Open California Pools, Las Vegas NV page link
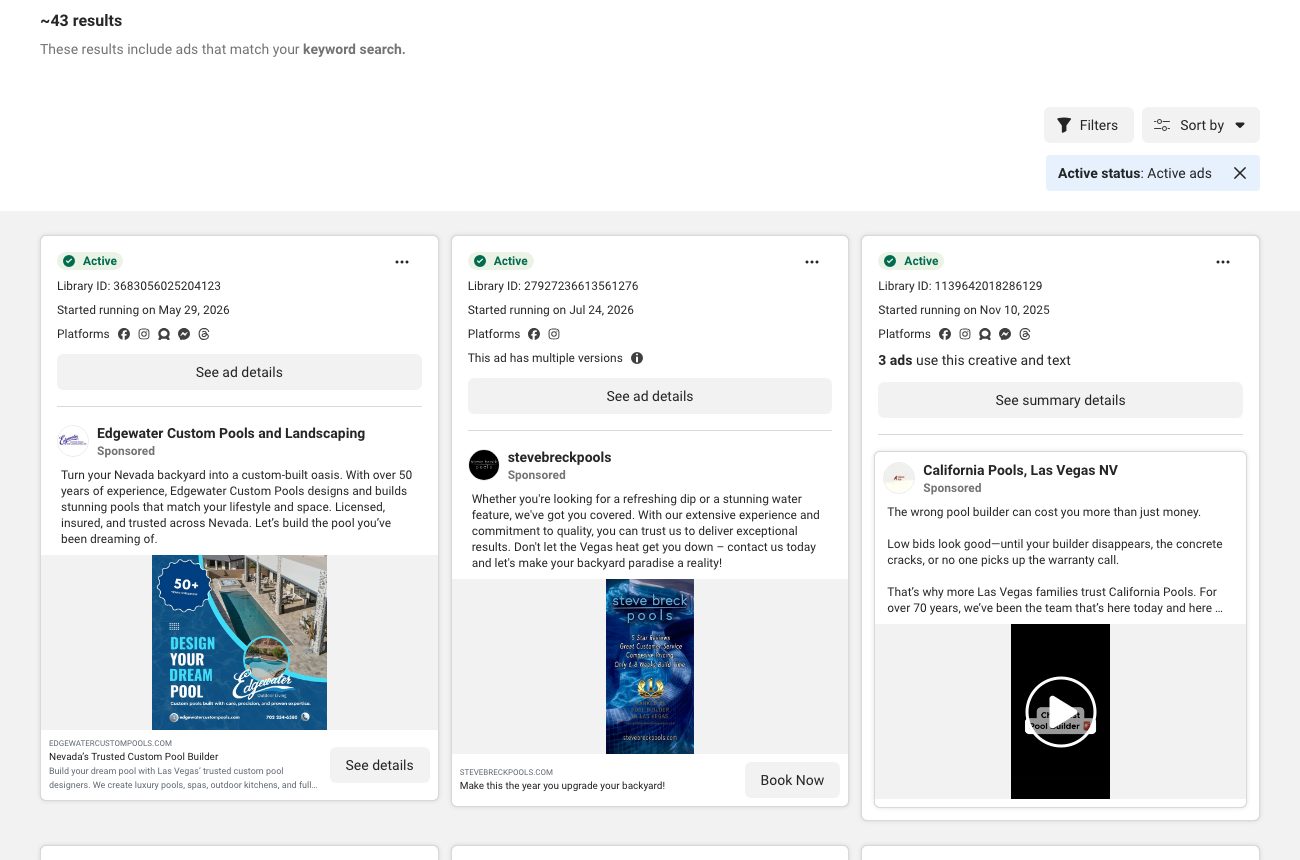 pos(1020,470)
